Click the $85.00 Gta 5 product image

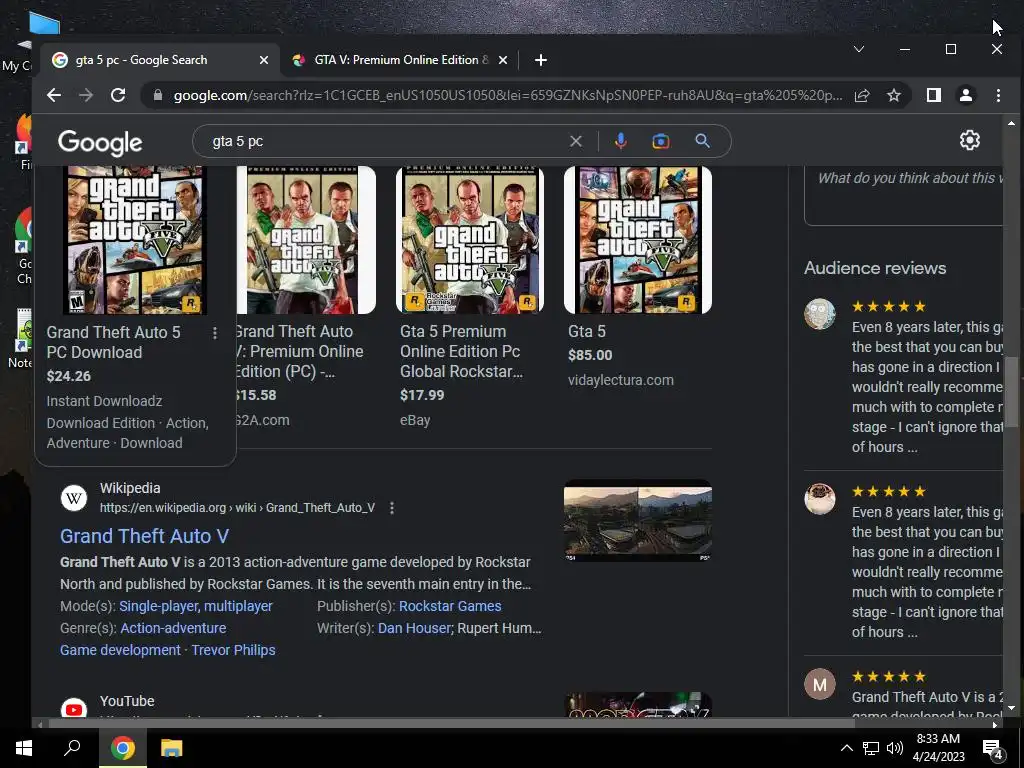click(x=638, y=240)
